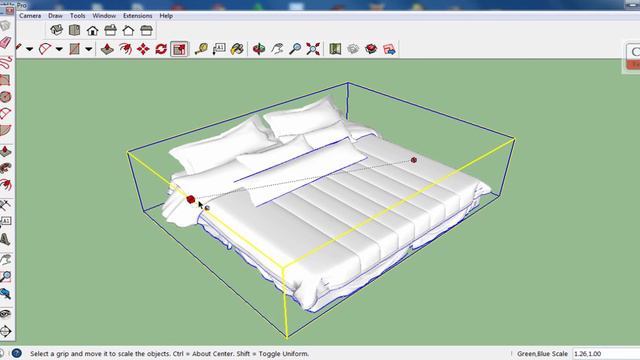
Task: Open the Help menu
Action: pos(166,16)
